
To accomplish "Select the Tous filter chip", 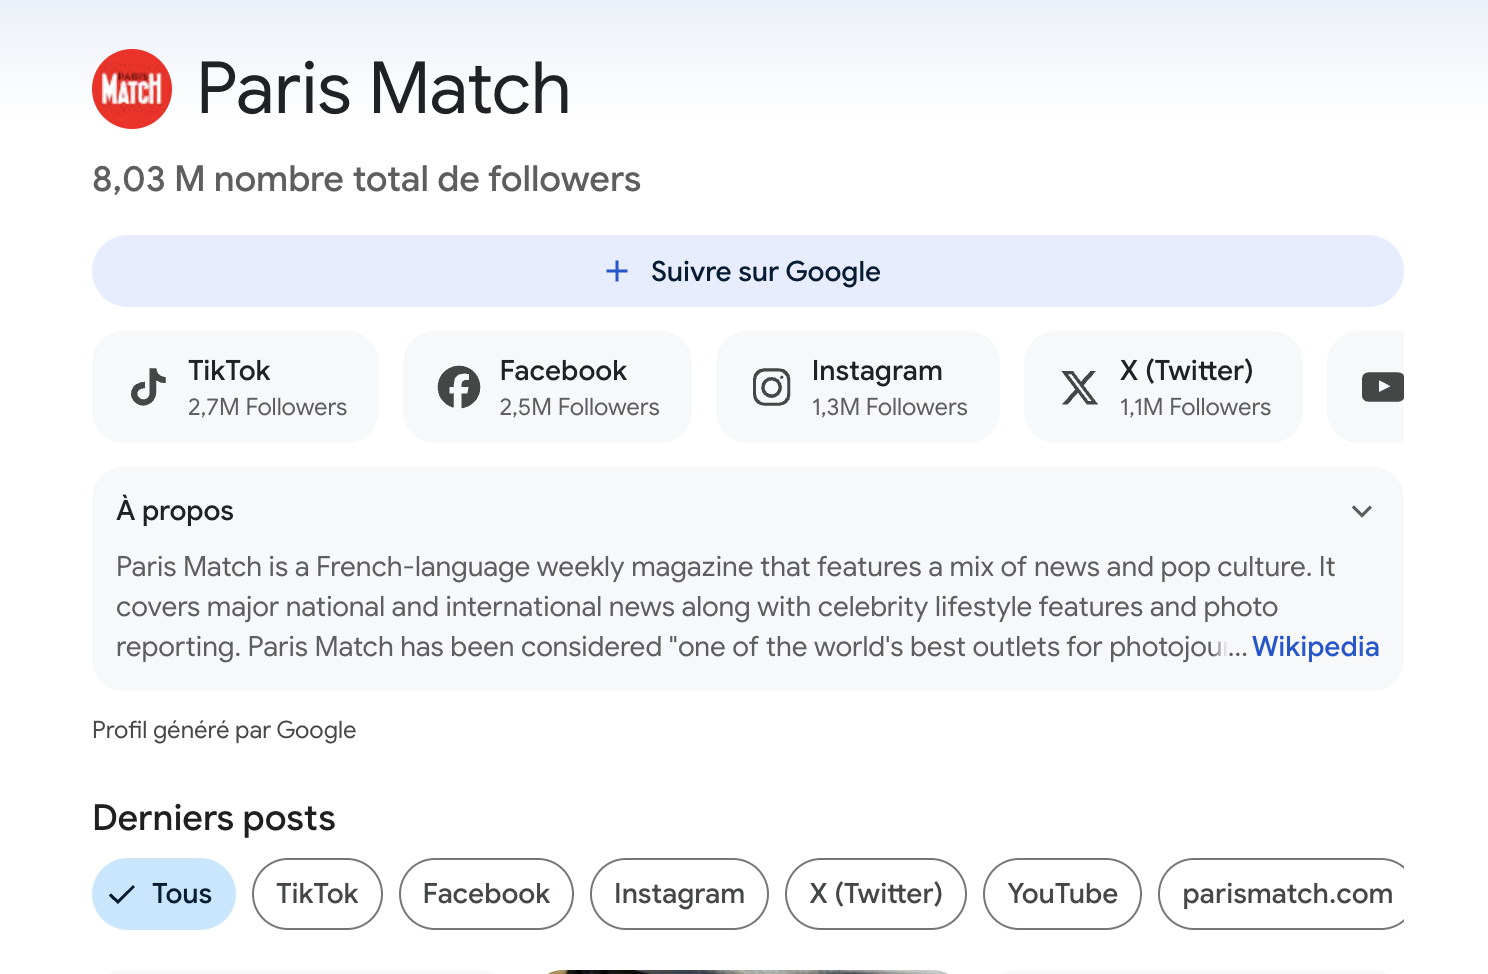I will click(x=163, y=893).
